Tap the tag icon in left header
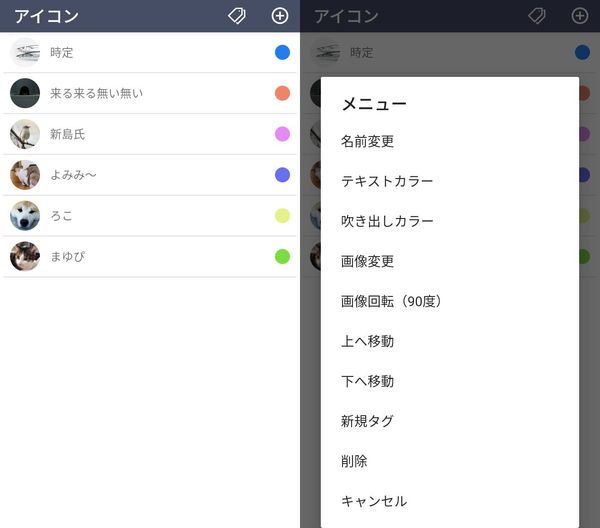 [x=237, y=16]
